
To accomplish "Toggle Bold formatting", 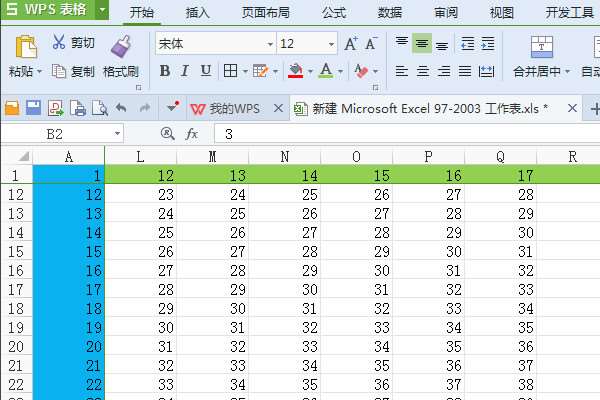I will pyautogui.click(x=164, y=71).
